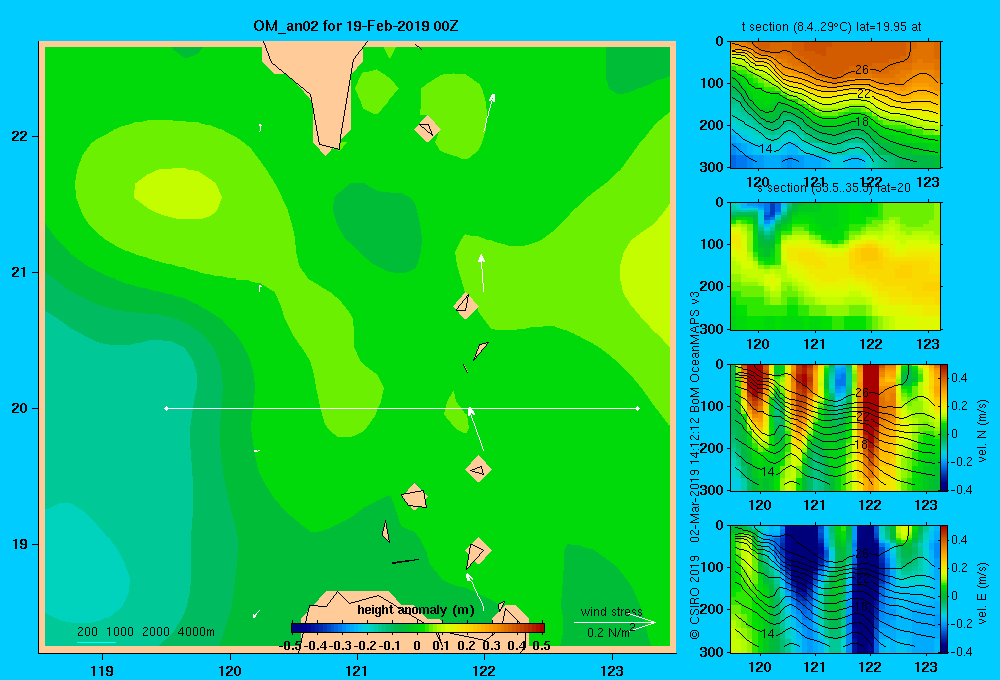
Task: Click longitude label 119 on main map
Action: (x=102, y=670)
